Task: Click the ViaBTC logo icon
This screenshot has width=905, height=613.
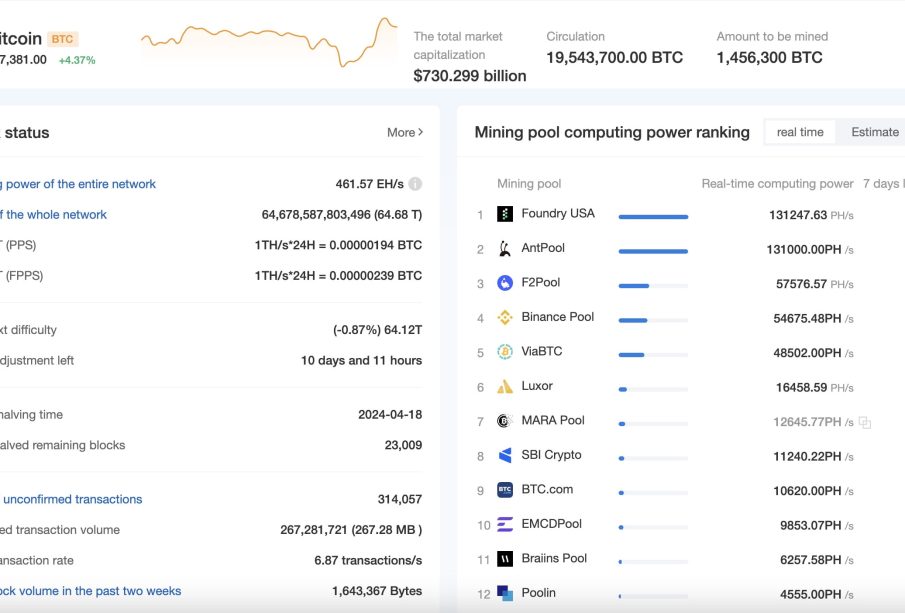Action: 505,352
